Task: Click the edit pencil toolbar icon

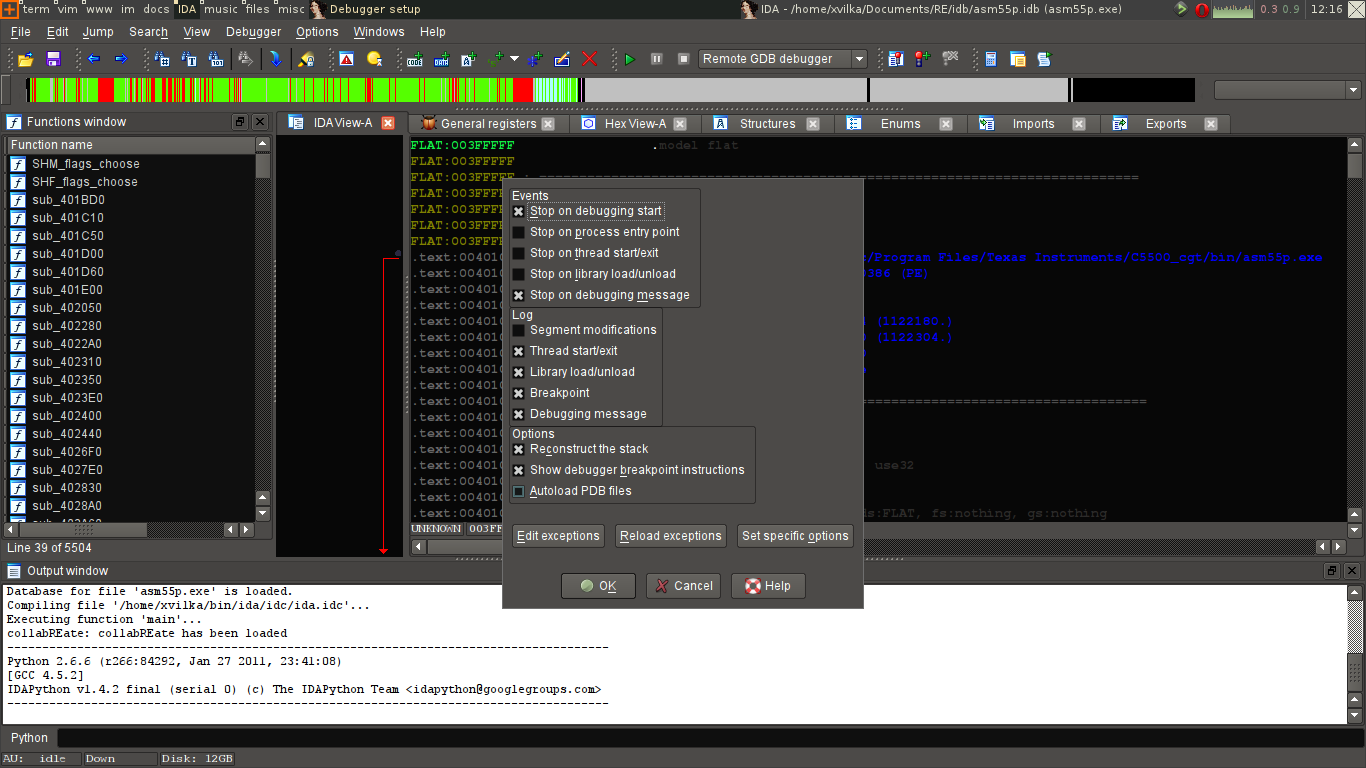Action: [x=562, y=59]
